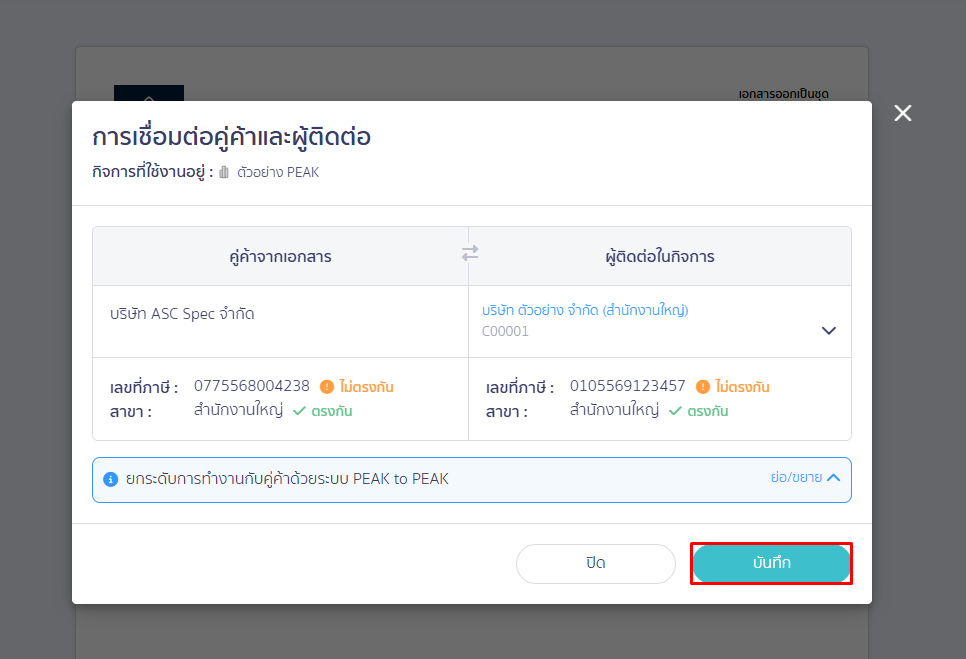Click เอกสารออกเป็นชุด in background page
This screenshot has height=659, width=966.
[x=784, y=94]
